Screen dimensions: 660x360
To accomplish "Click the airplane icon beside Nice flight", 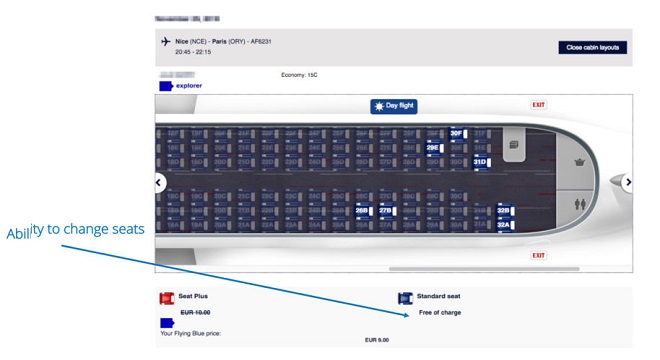I will [165, 42].
